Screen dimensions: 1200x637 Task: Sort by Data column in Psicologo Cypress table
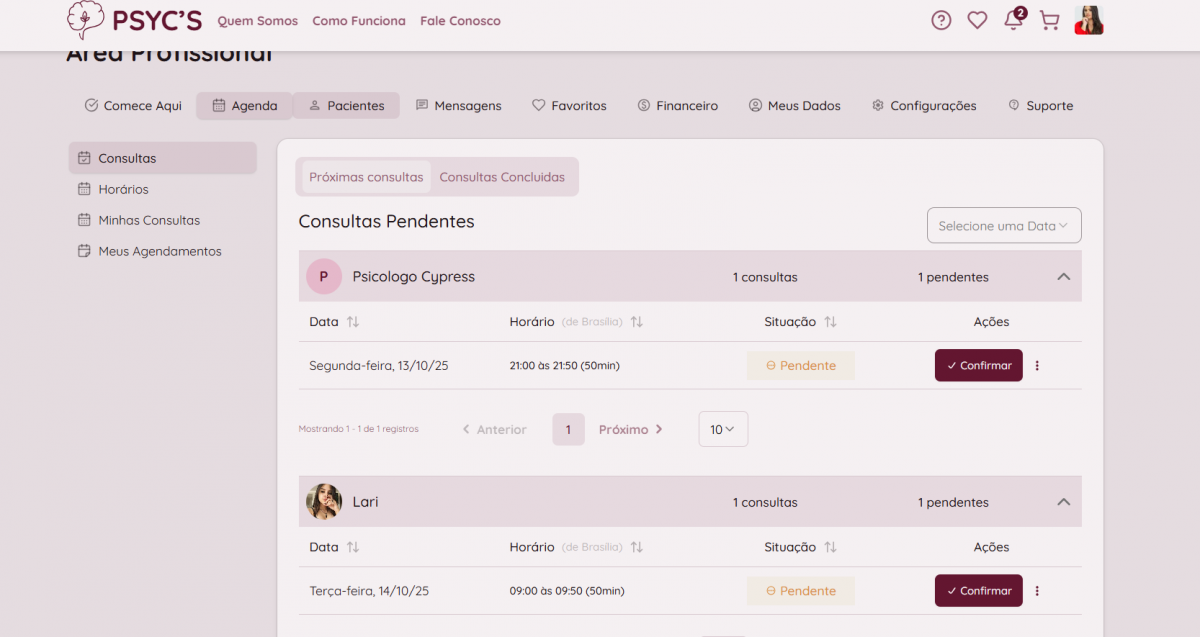pyautogui.click(x=352, y=322)
